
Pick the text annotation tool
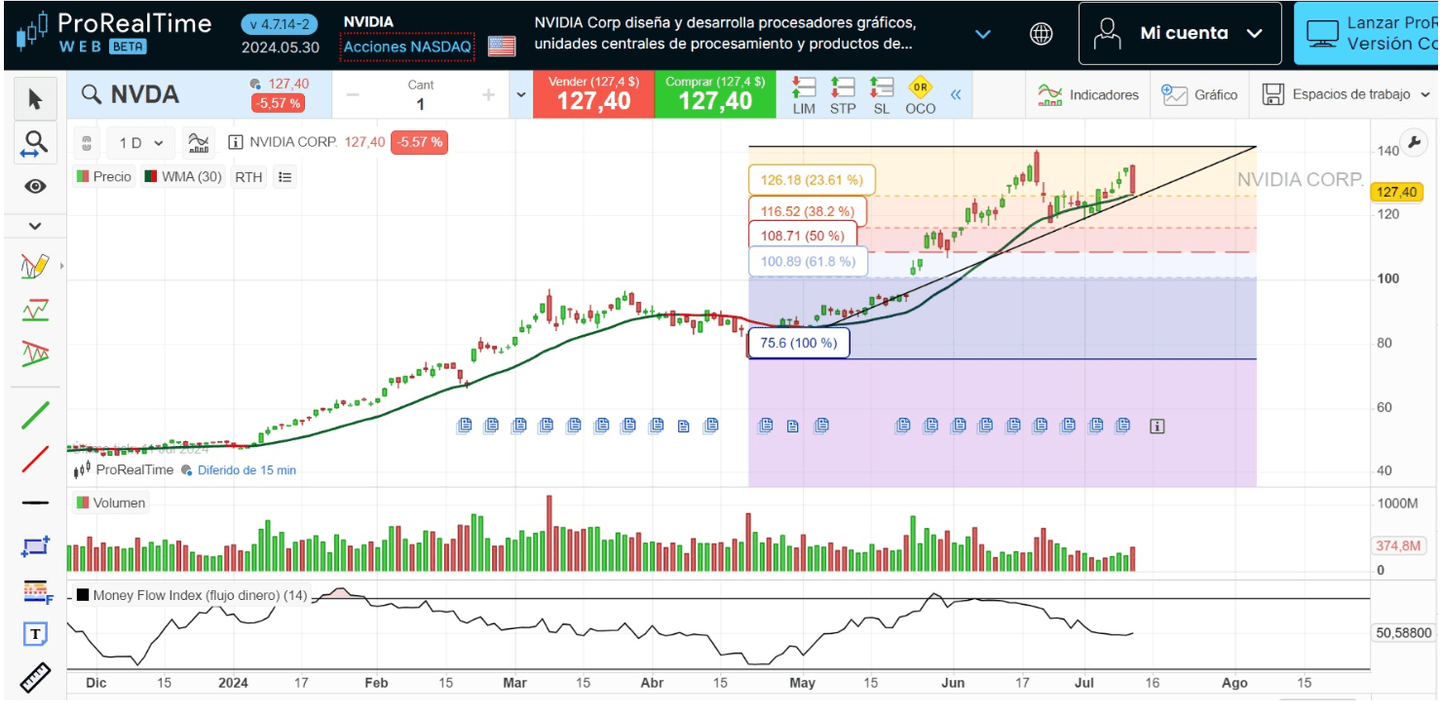[x=36, y=634]
